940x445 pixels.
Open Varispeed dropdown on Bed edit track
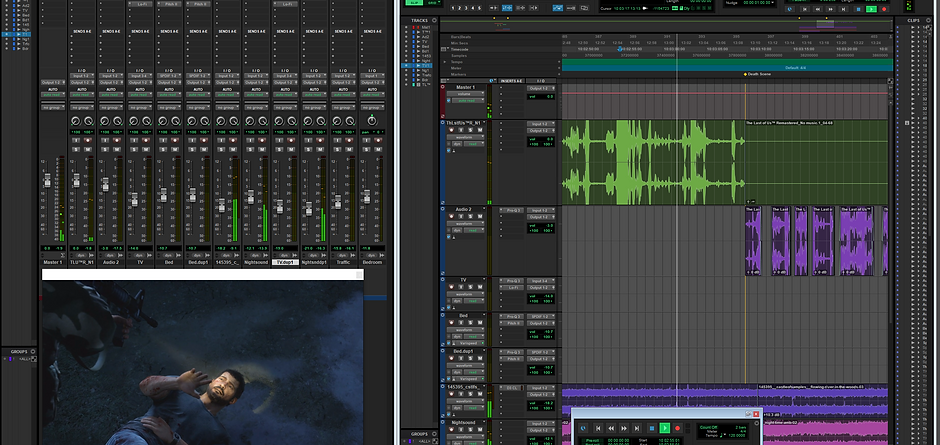[470, 342]
